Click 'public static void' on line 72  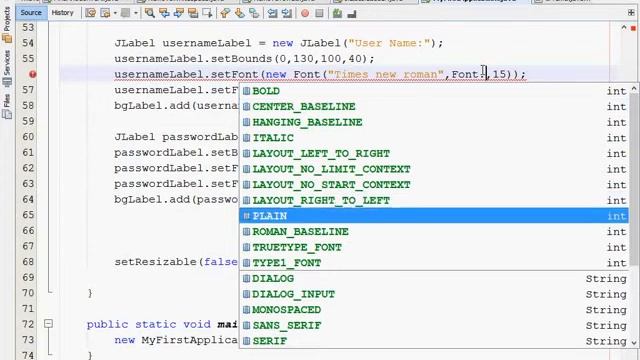[149, 324]
